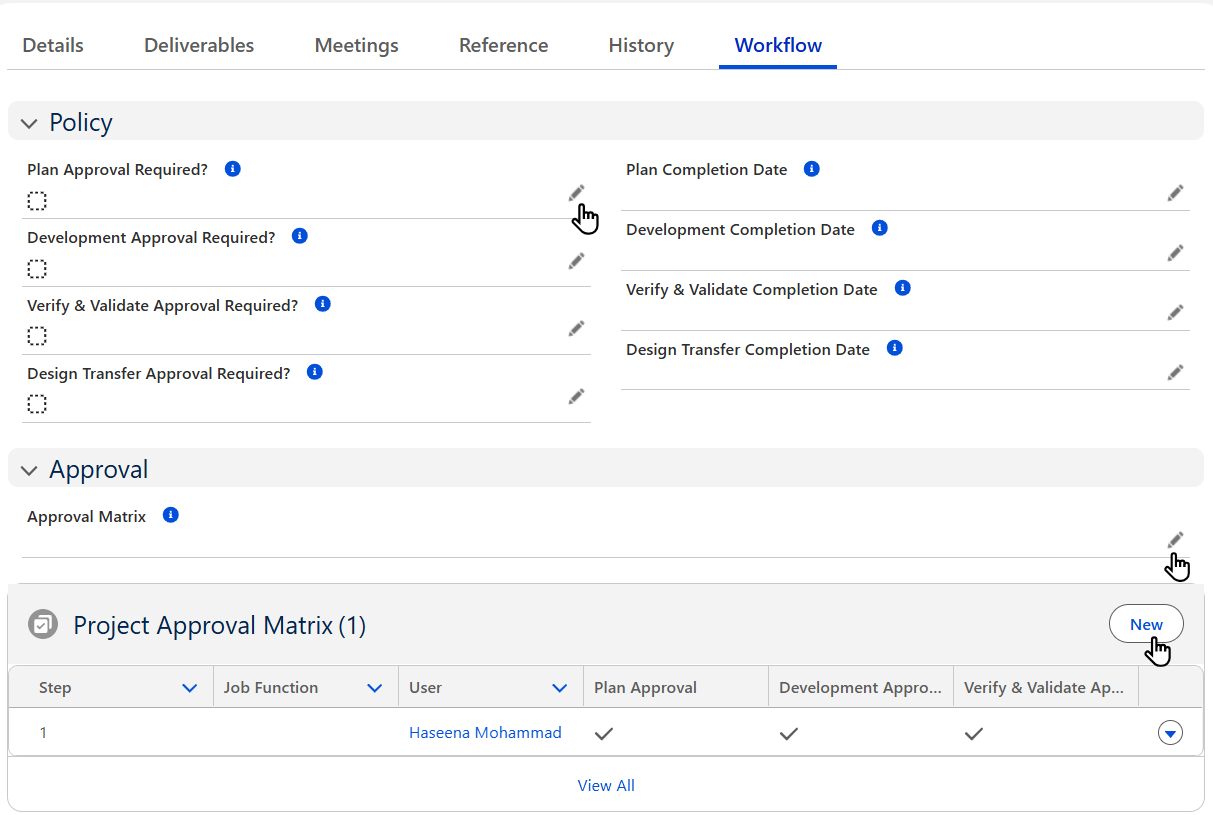1213x815 pixels.
Task: Open the Step column header dropdown
Action: click(190, 686)
